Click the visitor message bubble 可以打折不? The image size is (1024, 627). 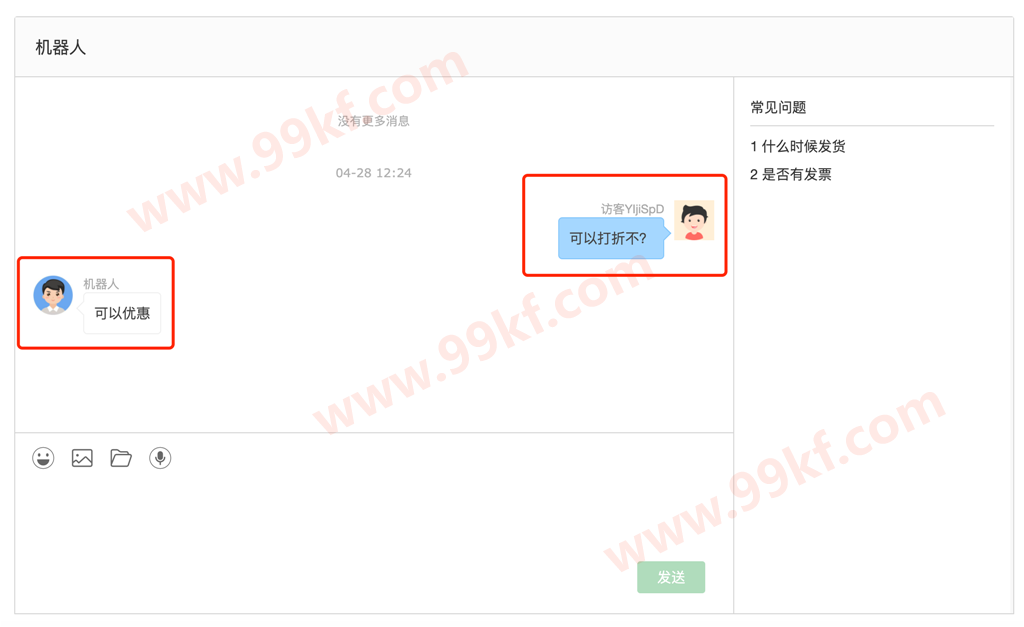click(611, 238)
